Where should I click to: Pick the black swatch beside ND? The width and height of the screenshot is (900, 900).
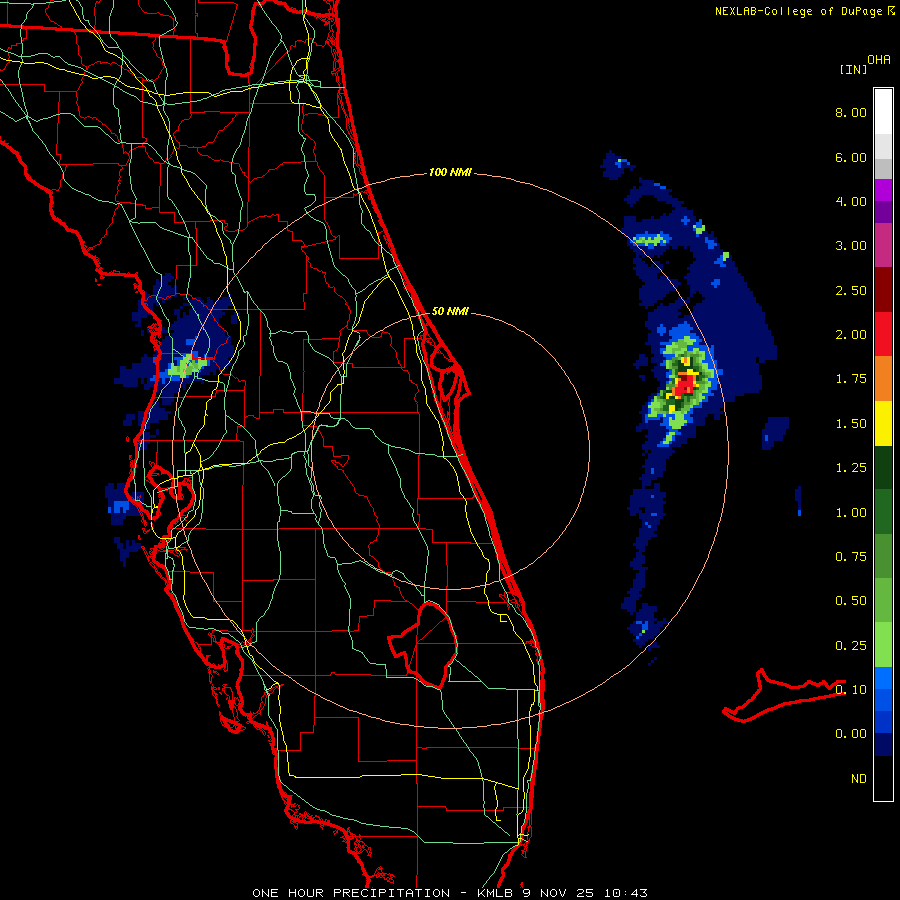(883, 778)
